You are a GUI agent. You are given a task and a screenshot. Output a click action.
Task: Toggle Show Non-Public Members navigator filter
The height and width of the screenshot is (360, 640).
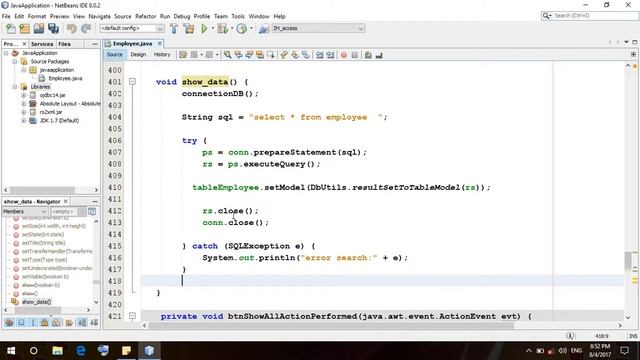(x=44, y=322)
